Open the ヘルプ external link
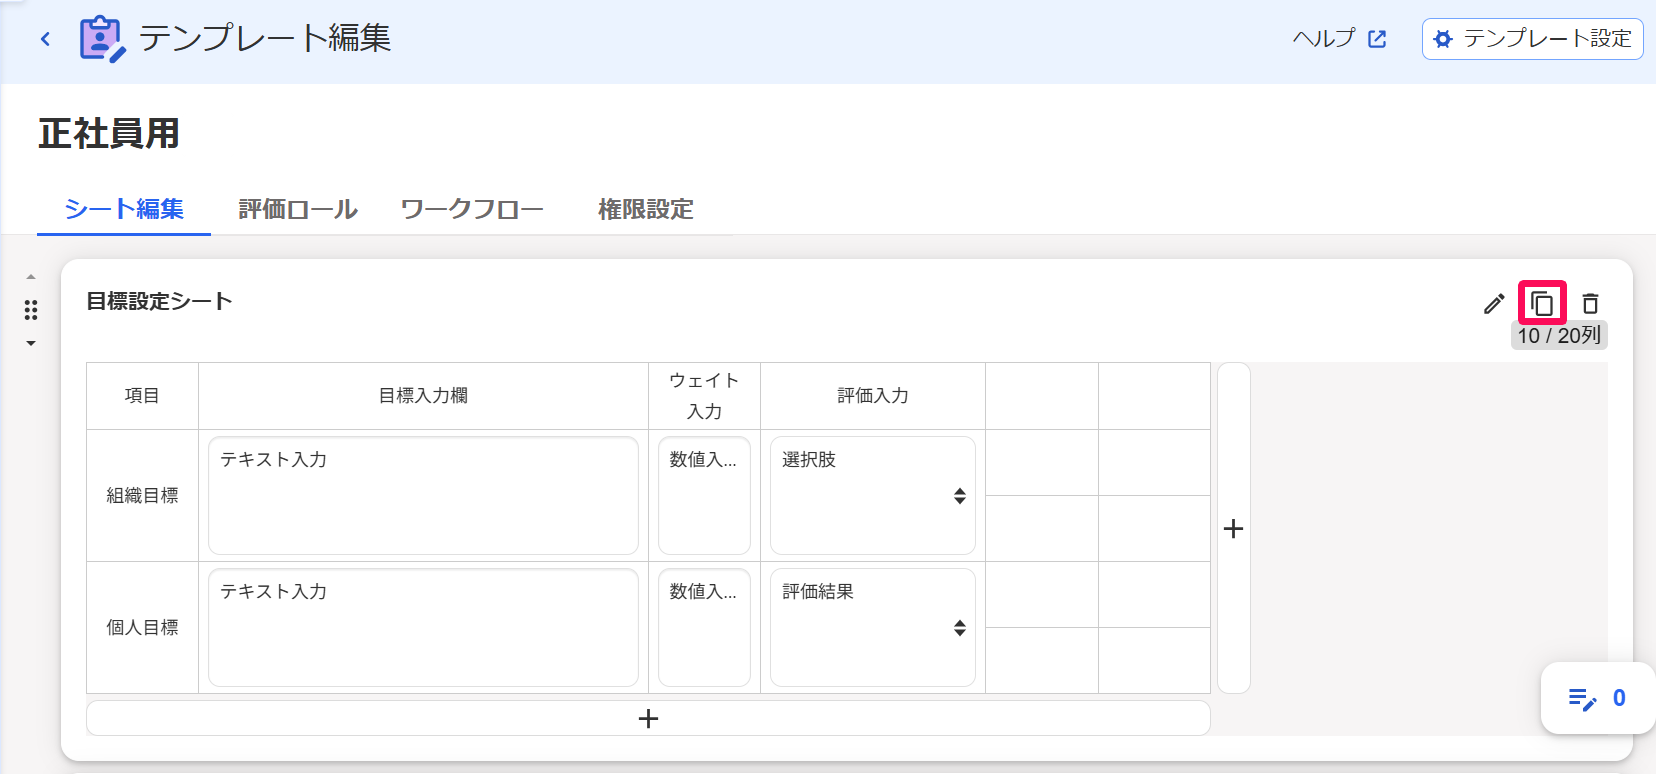The width and height of the screenshot is (1656, 774). pos(1339,39)
